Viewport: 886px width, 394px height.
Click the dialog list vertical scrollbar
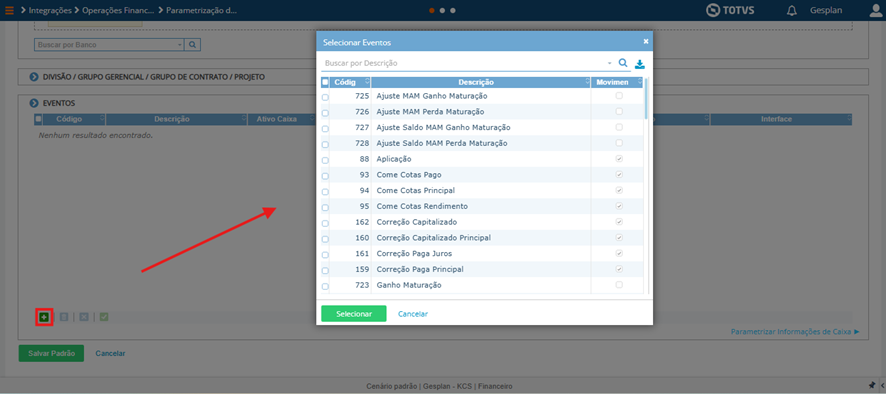646,98
